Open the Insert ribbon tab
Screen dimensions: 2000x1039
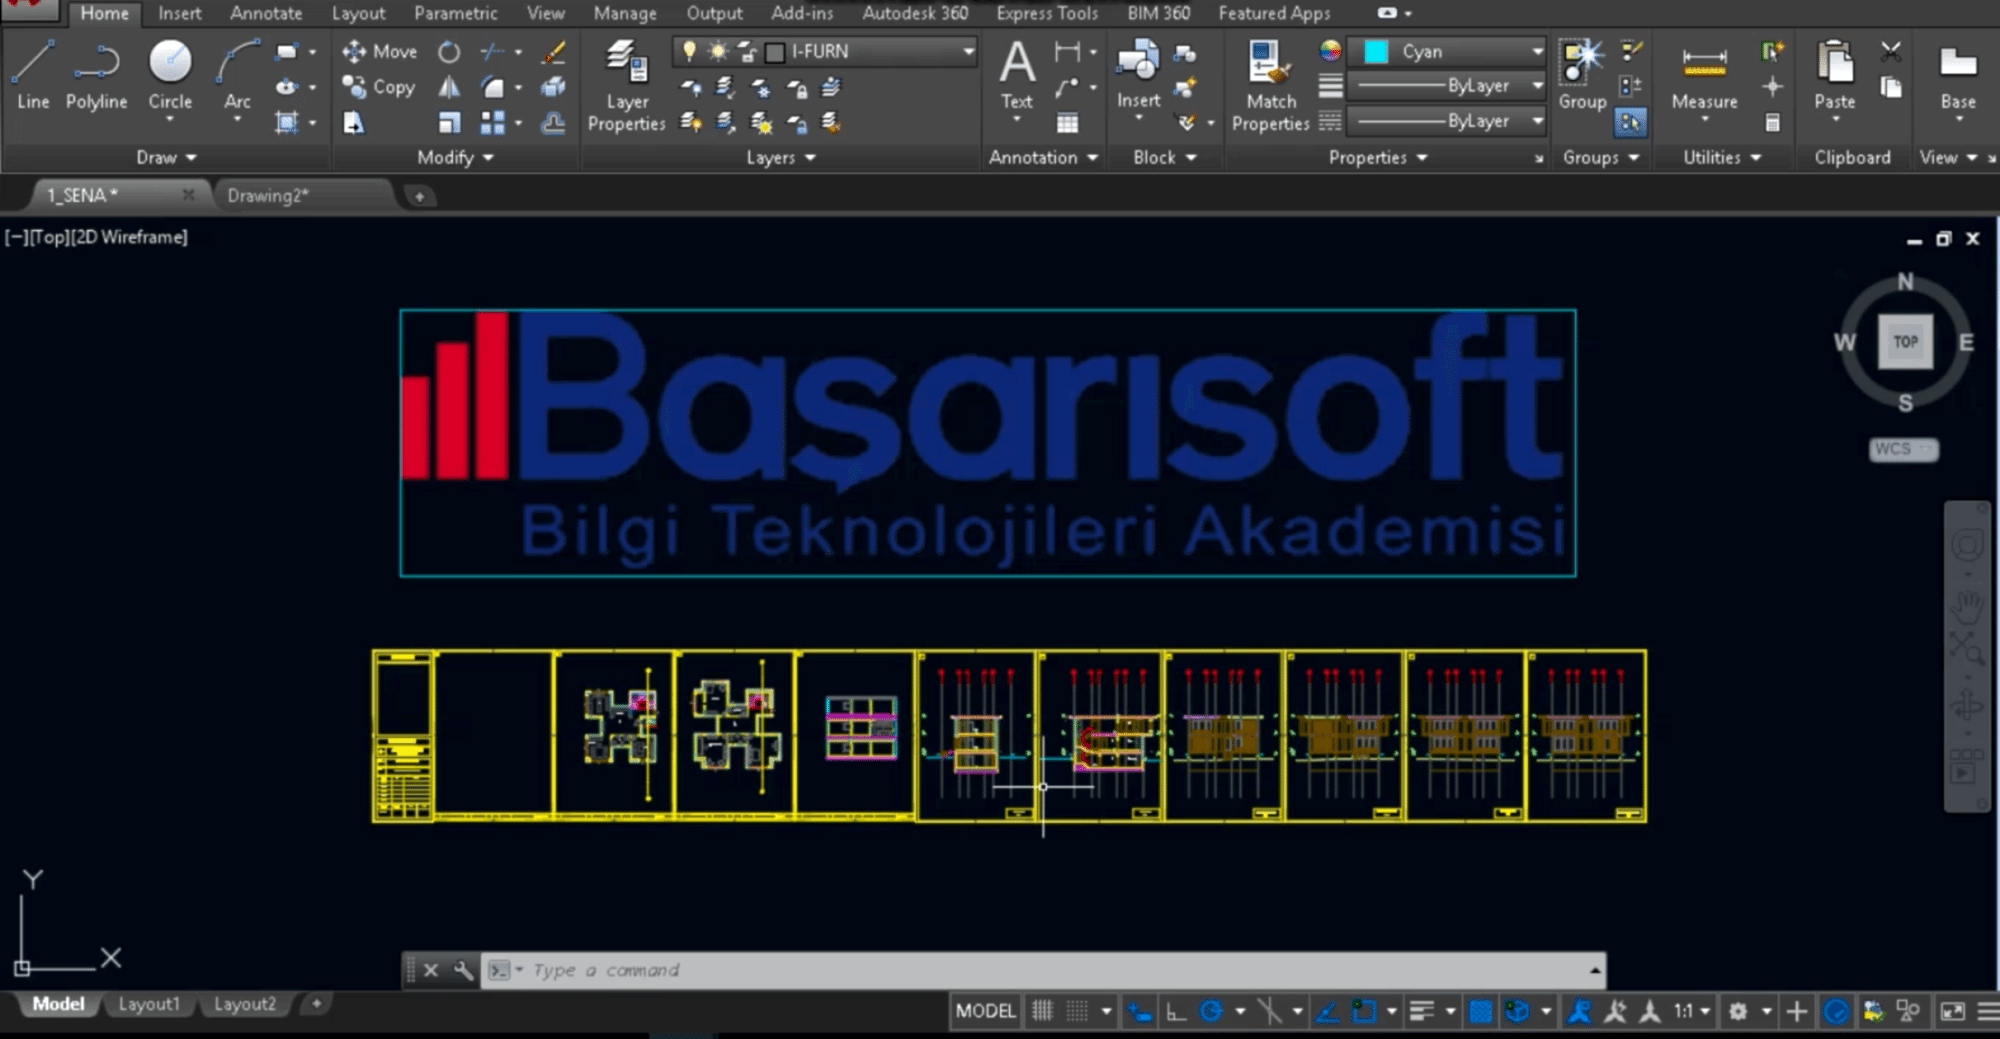tap(179, 13)
